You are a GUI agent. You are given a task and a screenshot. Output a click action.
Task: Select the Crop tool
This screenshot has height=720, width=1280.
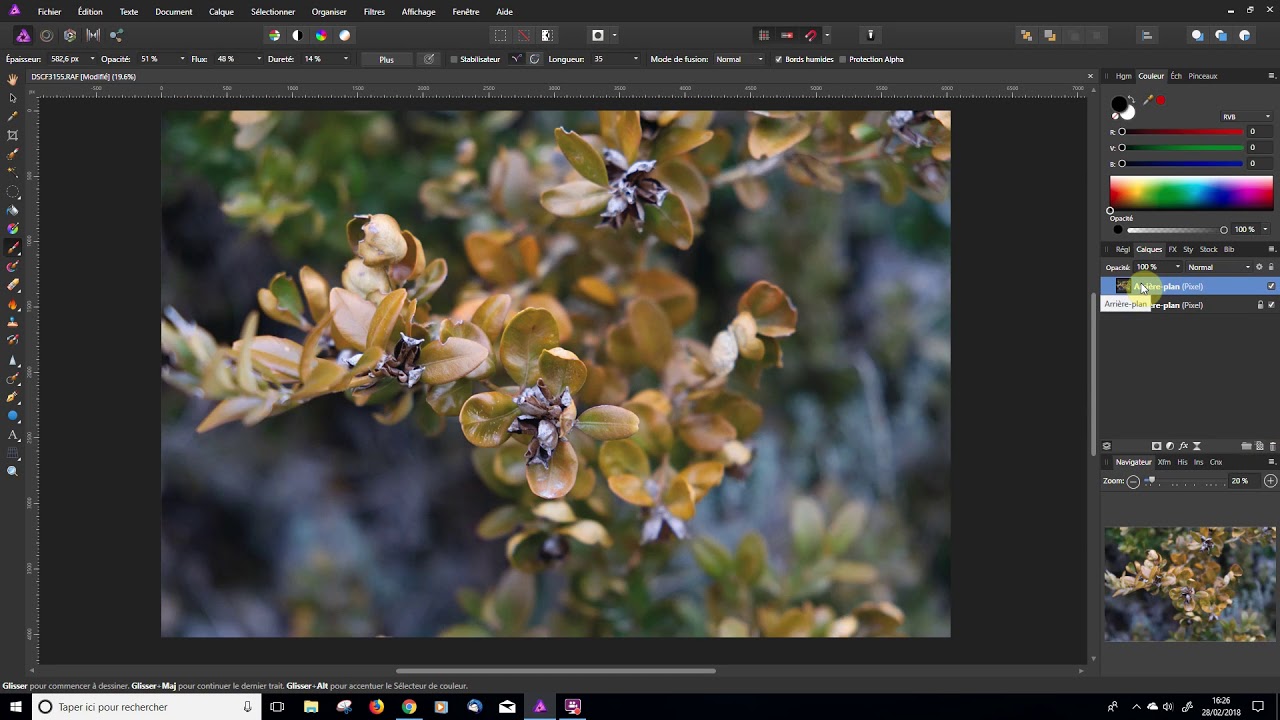[x=13, y=135]
